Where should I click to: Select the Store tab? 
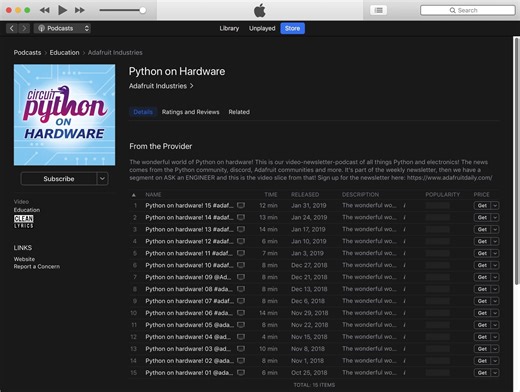pyautogui.click(x=292, y=28)
